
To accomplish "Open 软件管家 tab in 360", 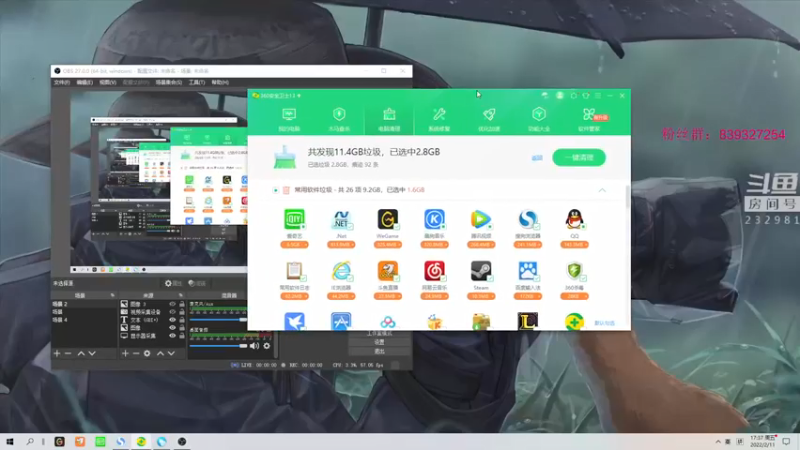I will 589,119.
